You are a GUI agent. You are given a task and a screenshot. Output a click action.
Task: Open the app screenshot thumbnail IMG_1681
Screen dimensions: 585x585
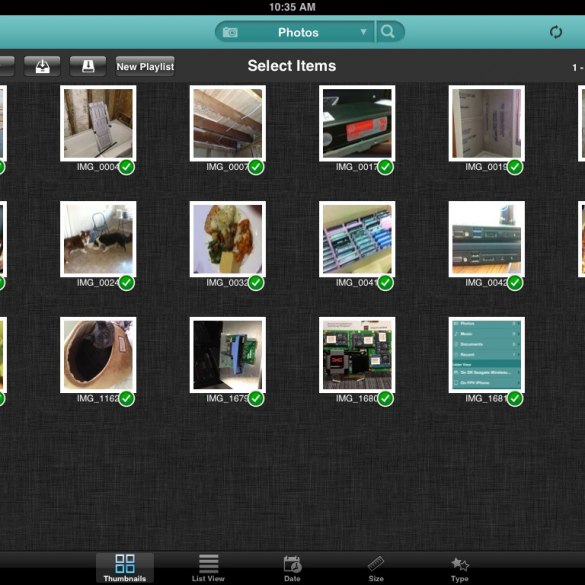(487, 355)
